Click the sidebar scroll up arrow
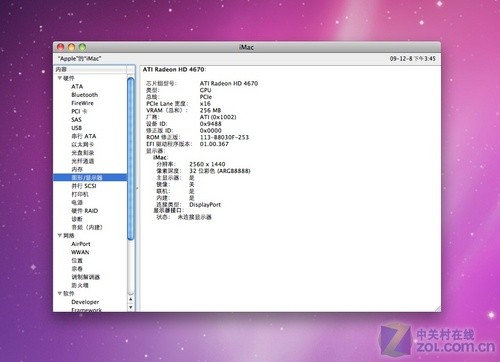500x362 pixels. point(131,299)
